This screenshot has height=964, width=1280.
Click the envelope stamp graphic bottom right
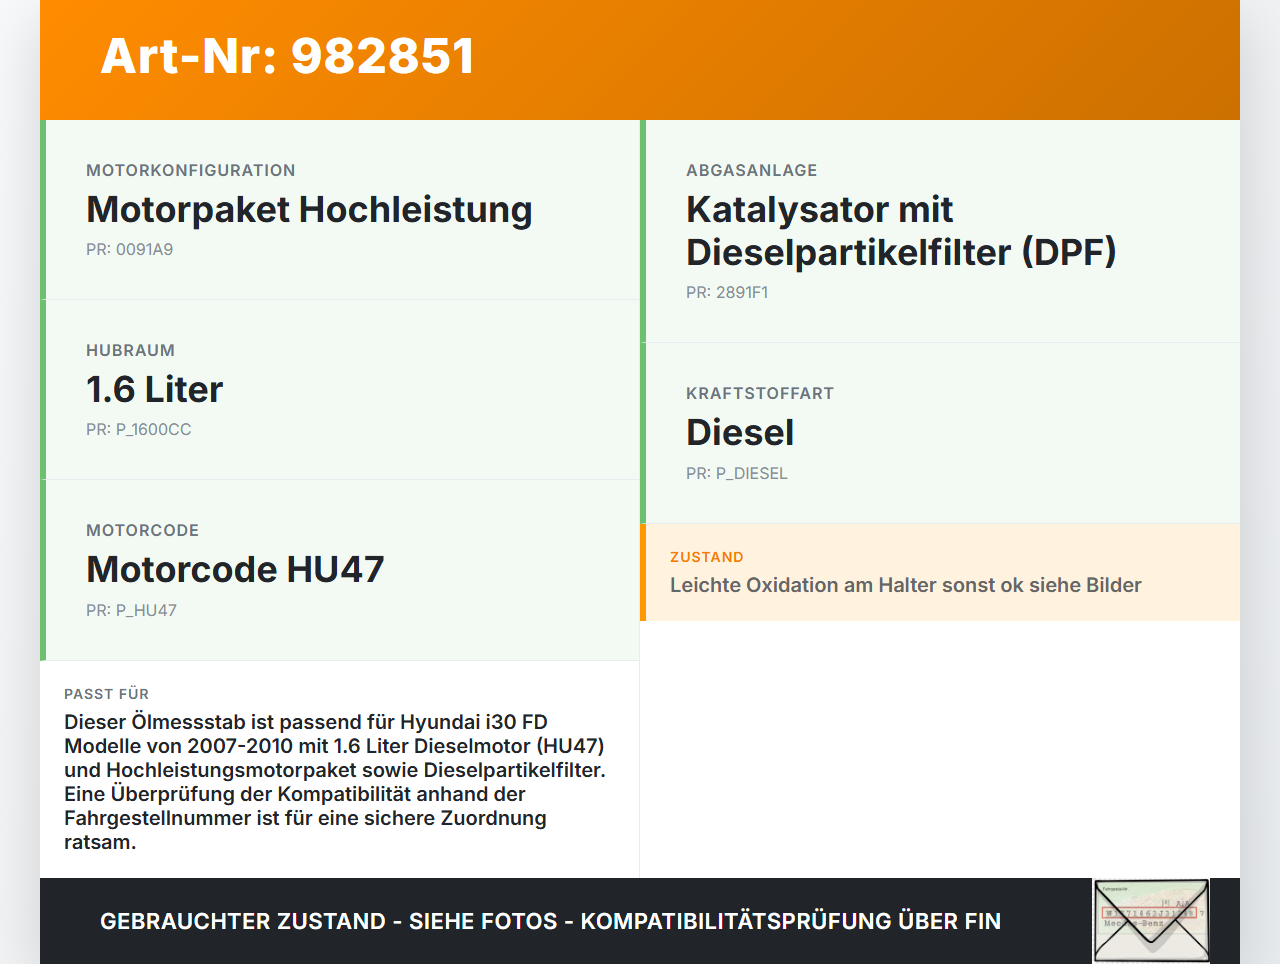point(1150,919)
